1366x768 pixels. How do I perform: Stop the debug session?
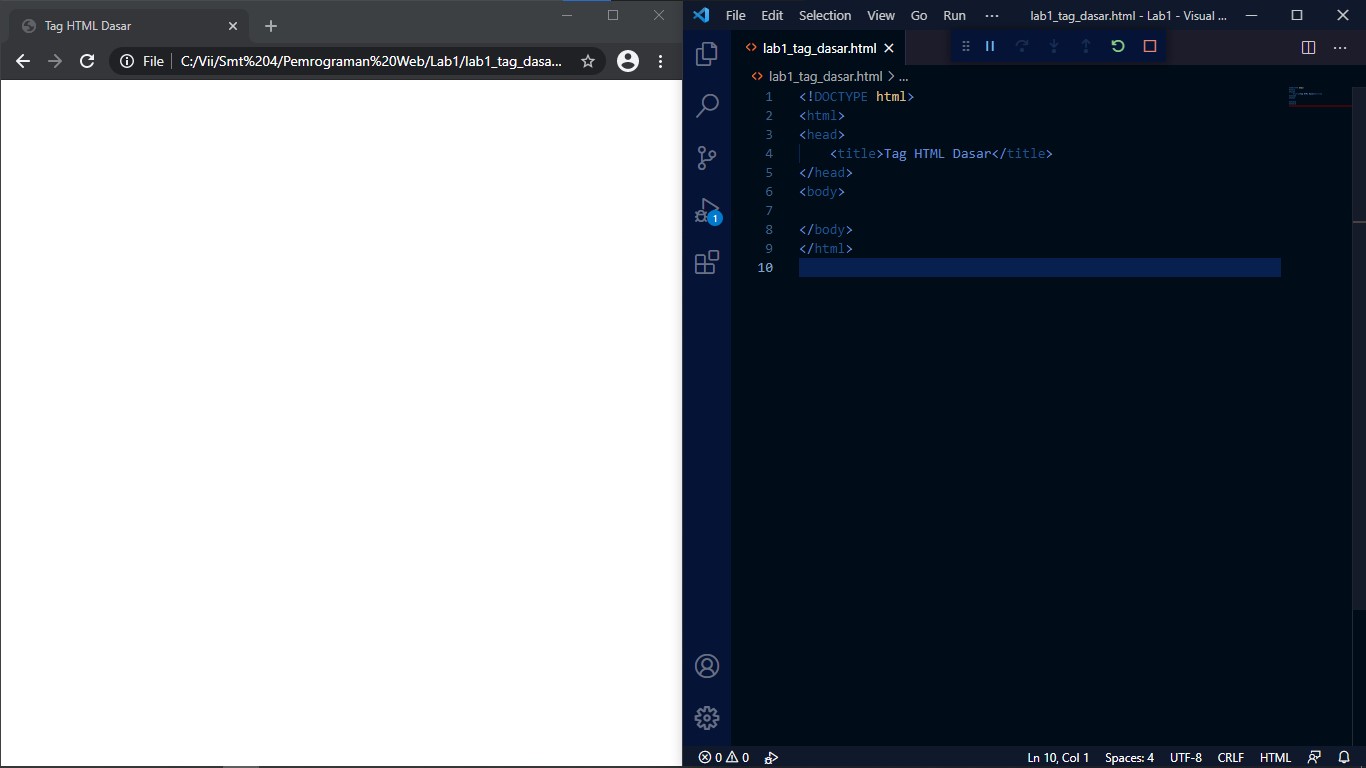click(1149, 45)
